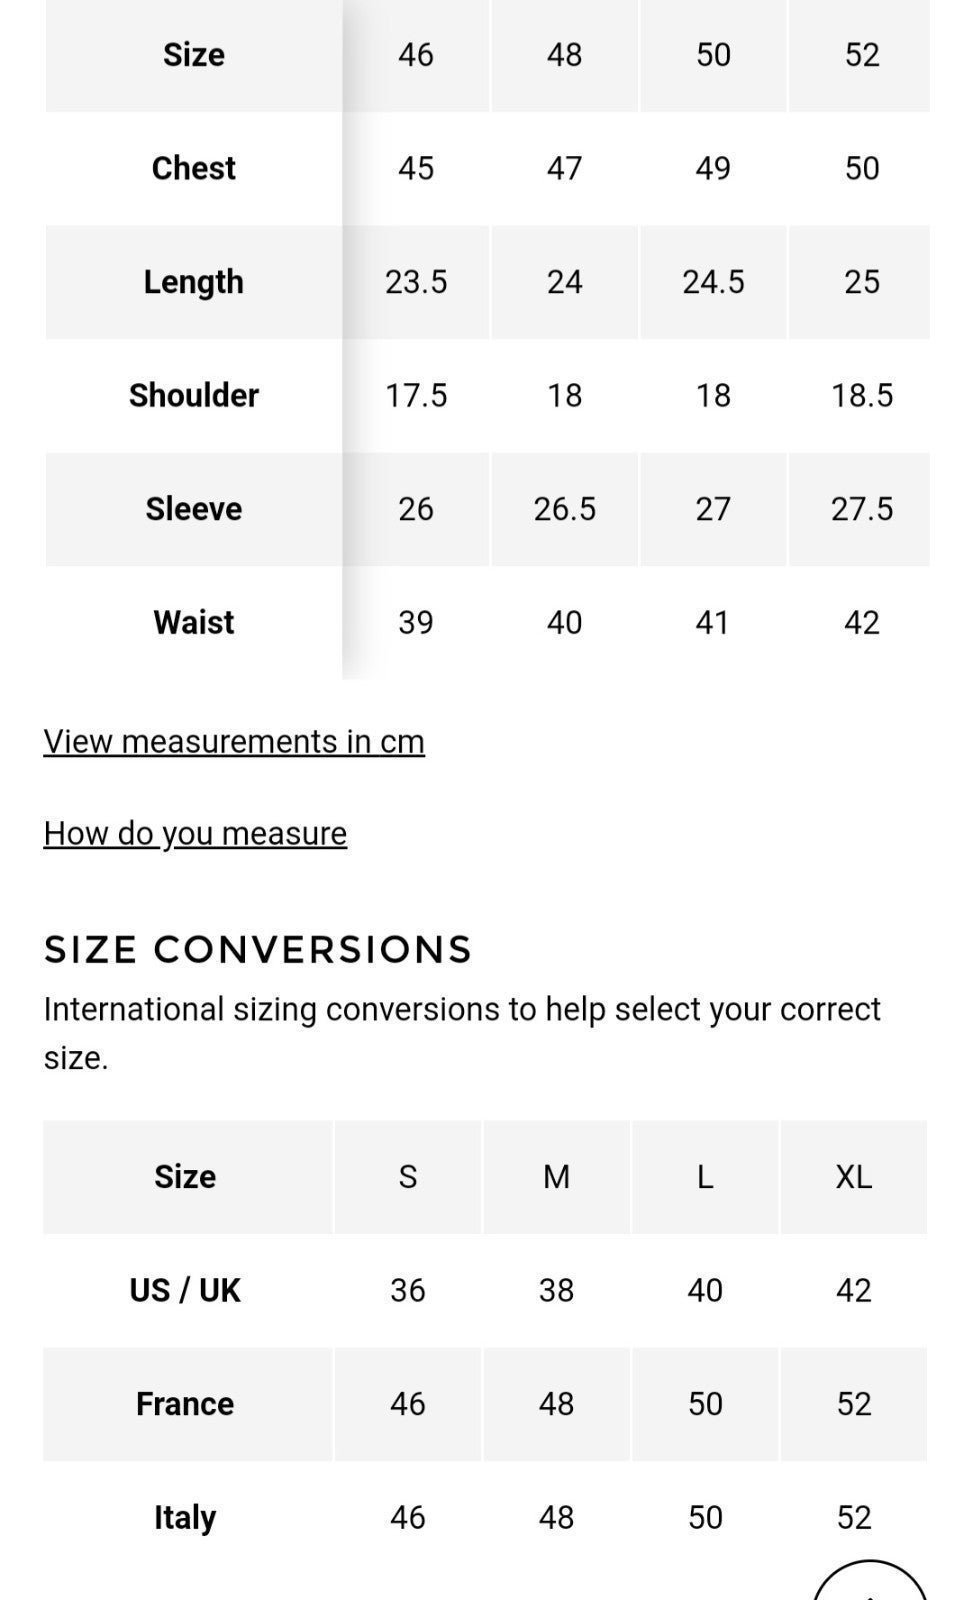Click sleeve value 27.5 cell

pyautogui.click(x=861, y=509)
